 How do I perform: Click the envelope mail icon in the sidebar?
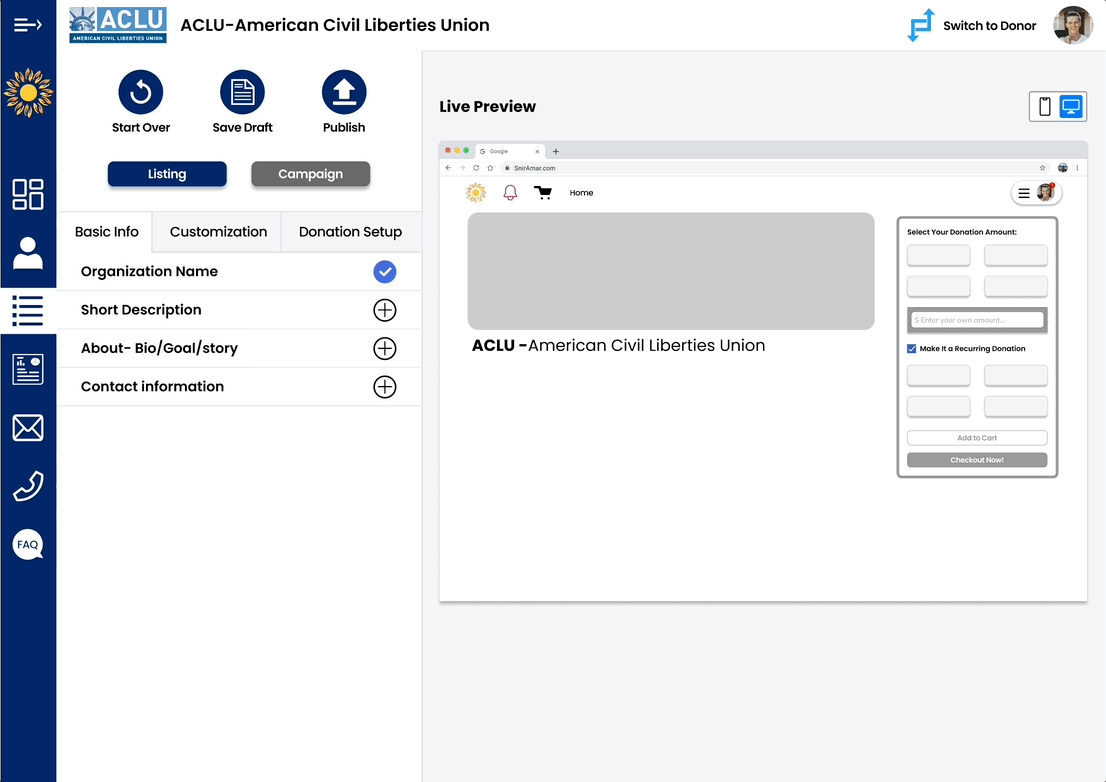pyautogui.click(x=28, y=428)
